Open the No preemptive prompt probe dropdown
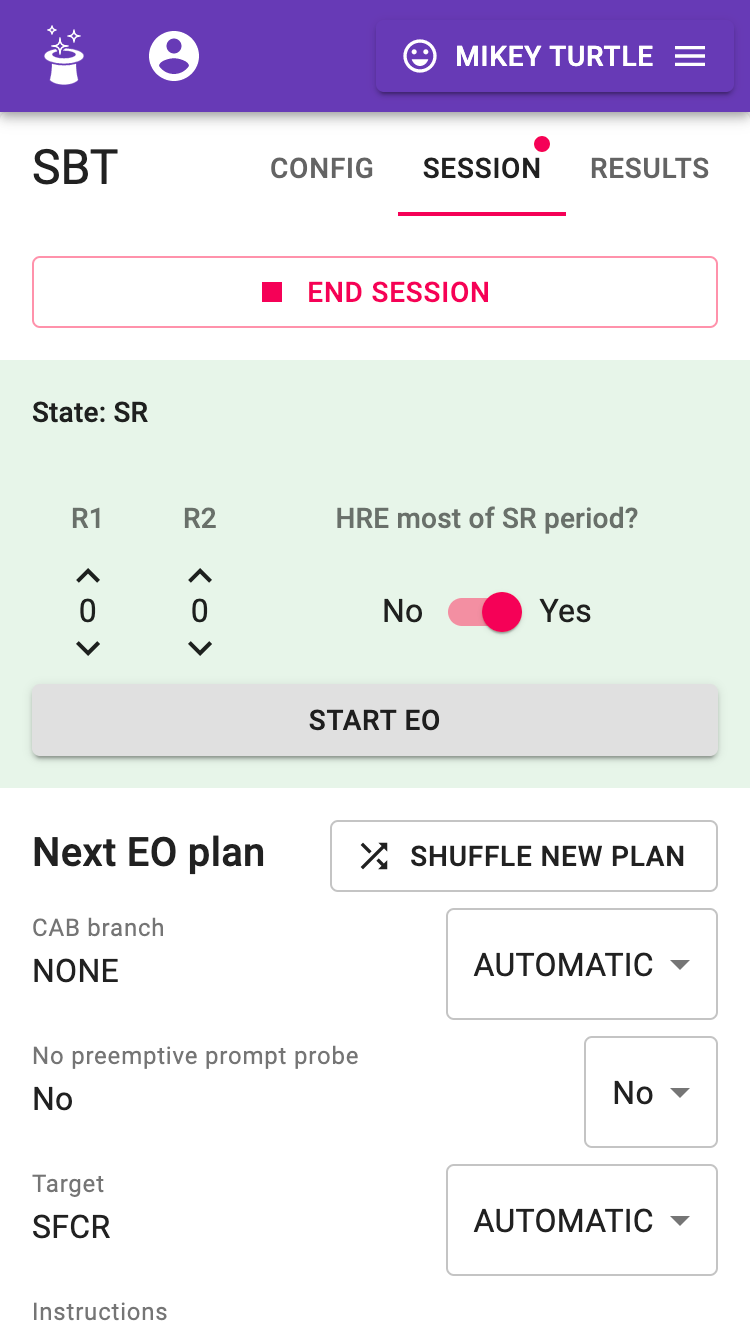 [x=651, y=1092]
